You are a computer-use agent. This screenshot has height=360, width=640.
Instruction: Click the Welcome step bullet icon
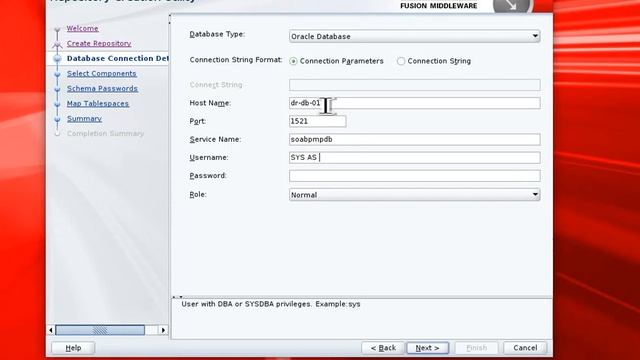(x=57, y=29)
